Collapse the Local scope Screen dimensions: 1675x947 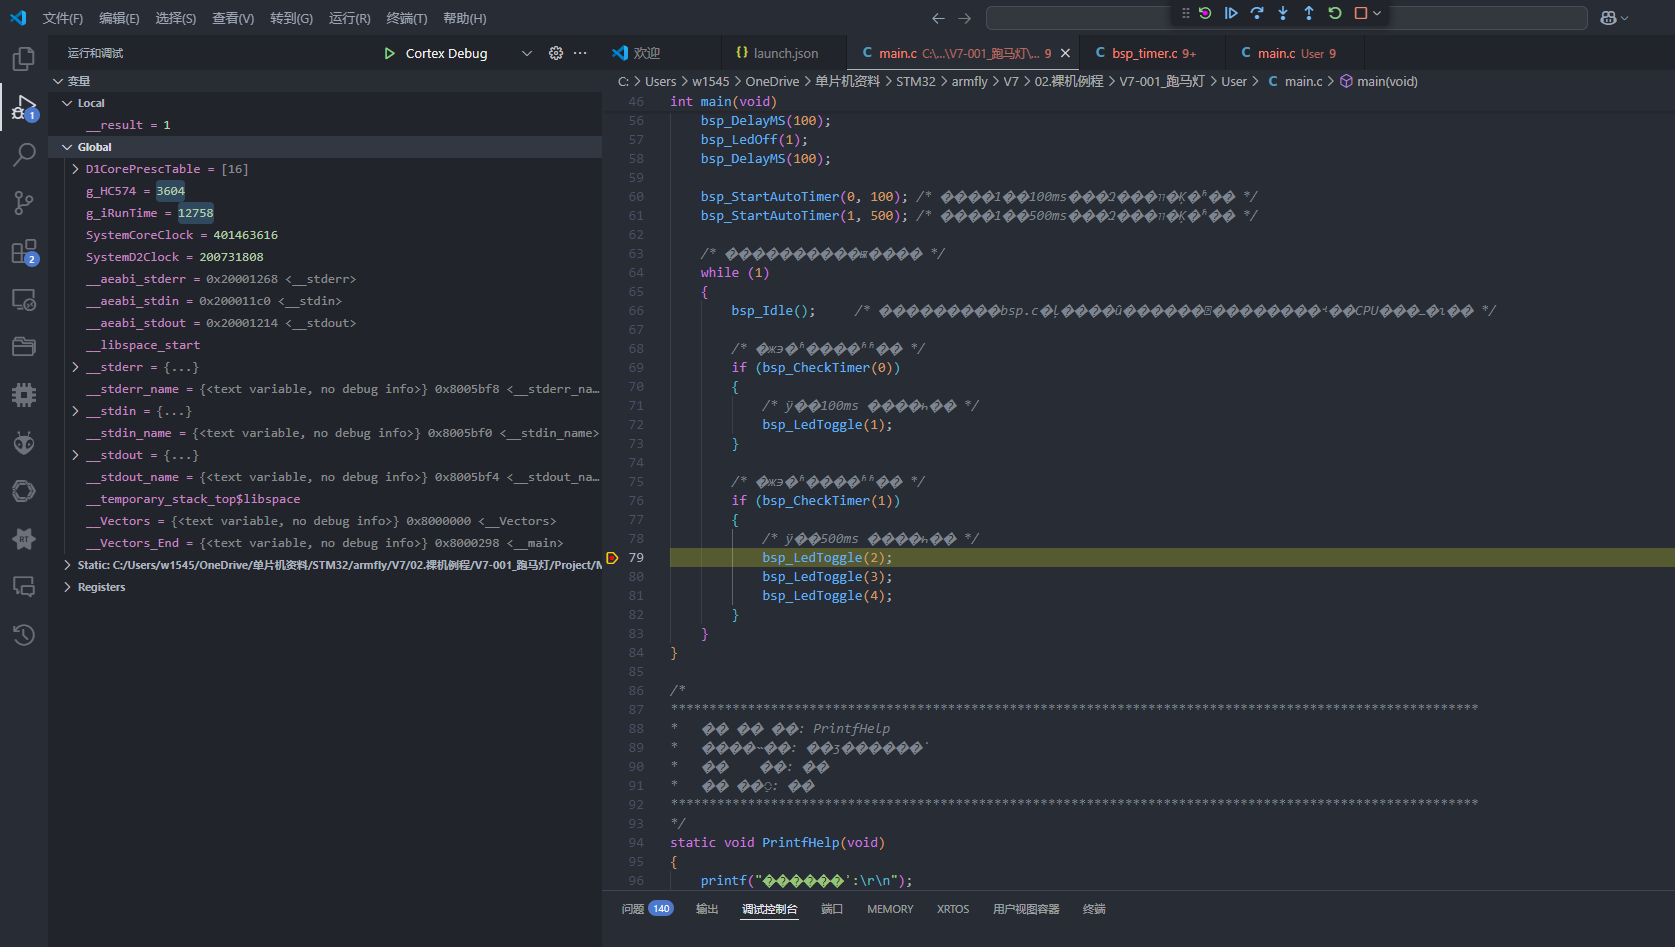pos(67,103)
